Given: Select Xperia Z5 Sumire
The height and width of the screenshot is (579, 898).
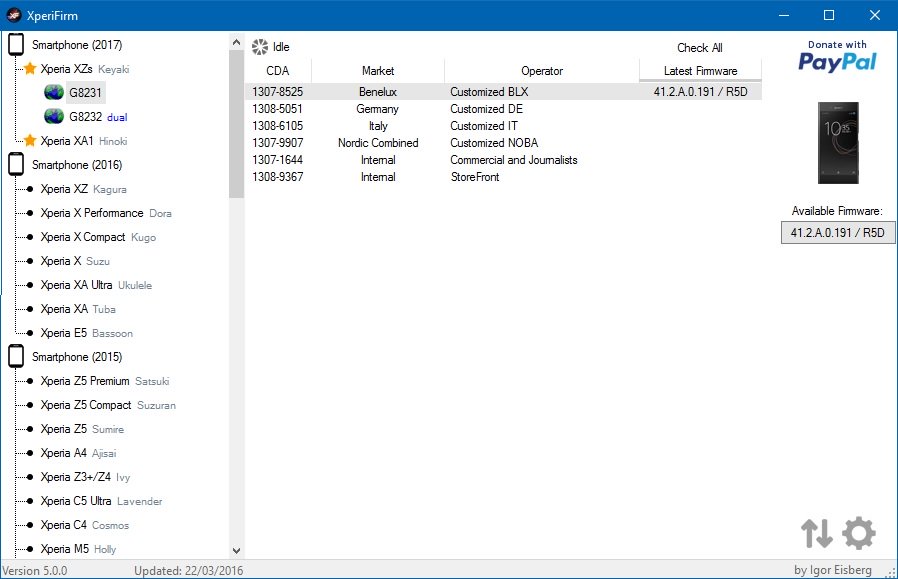Looking at the screenshot, I should (x=82, y=429).
